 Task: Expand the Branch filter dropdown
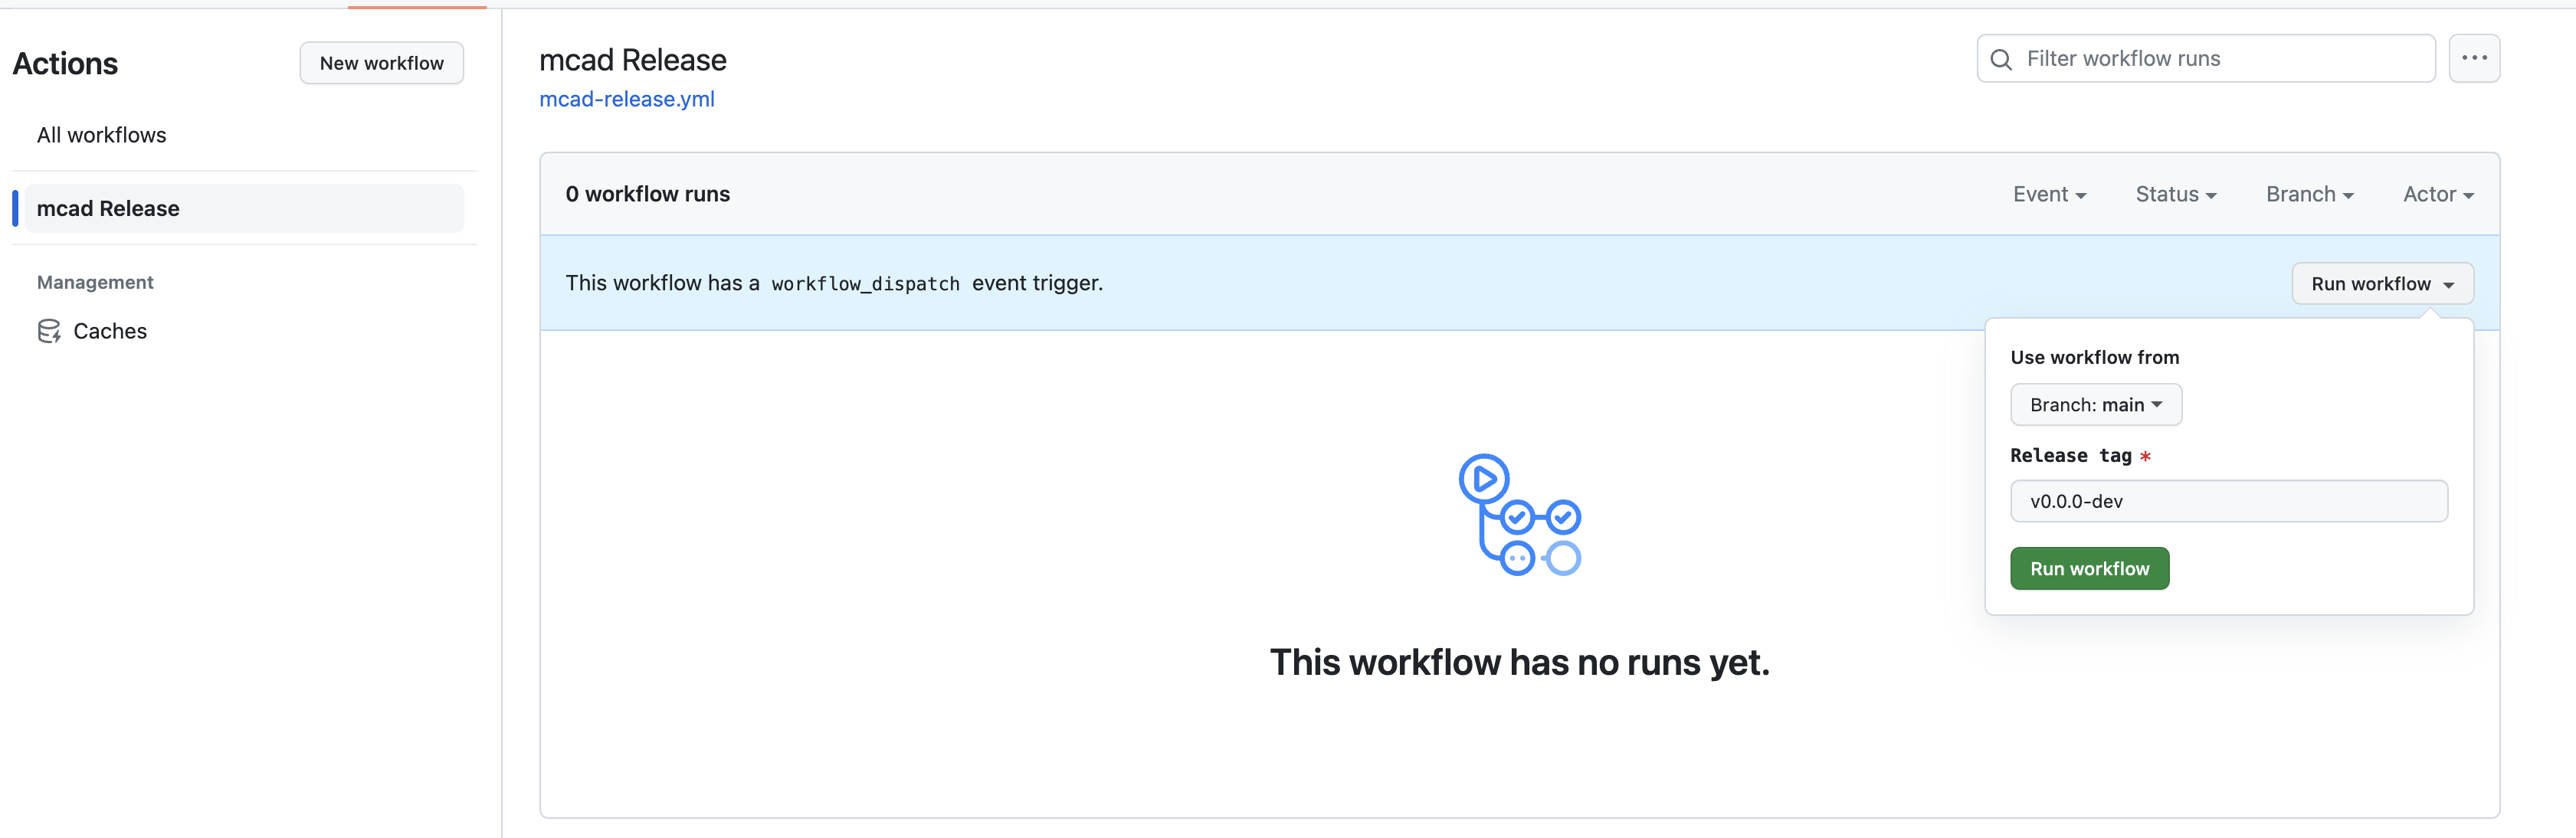2309,194
